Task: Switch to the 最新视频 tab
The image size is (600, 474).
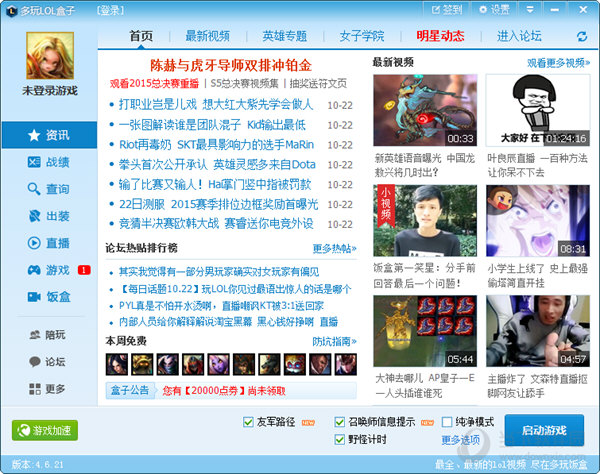Action: [x=207, y=36]
